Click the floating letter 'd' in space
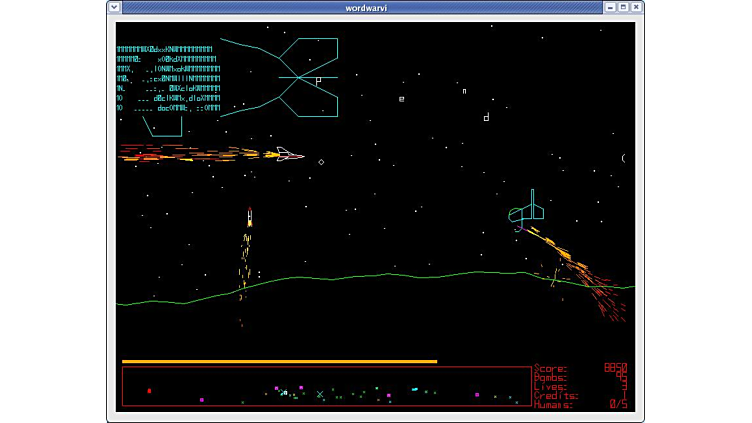This screenshot has width=752, height=423. pos(486,118)
